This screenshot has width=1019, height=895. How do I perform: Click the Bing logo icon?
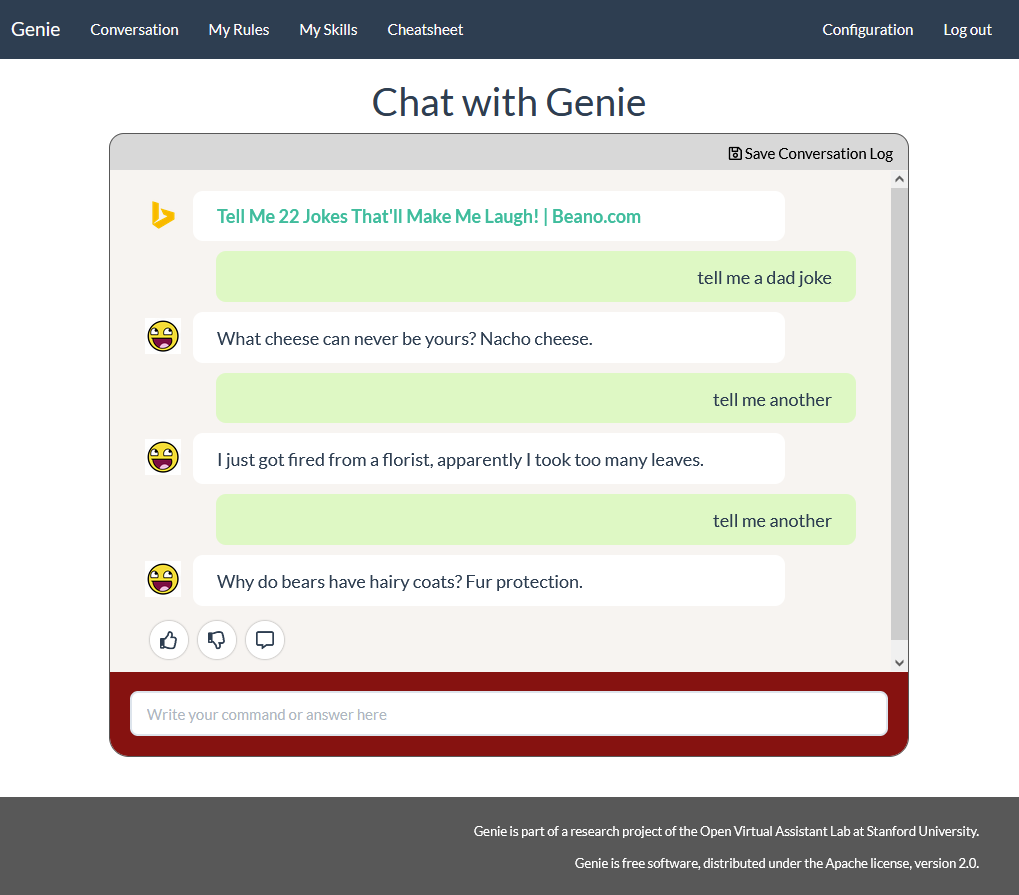pos(162,215)
